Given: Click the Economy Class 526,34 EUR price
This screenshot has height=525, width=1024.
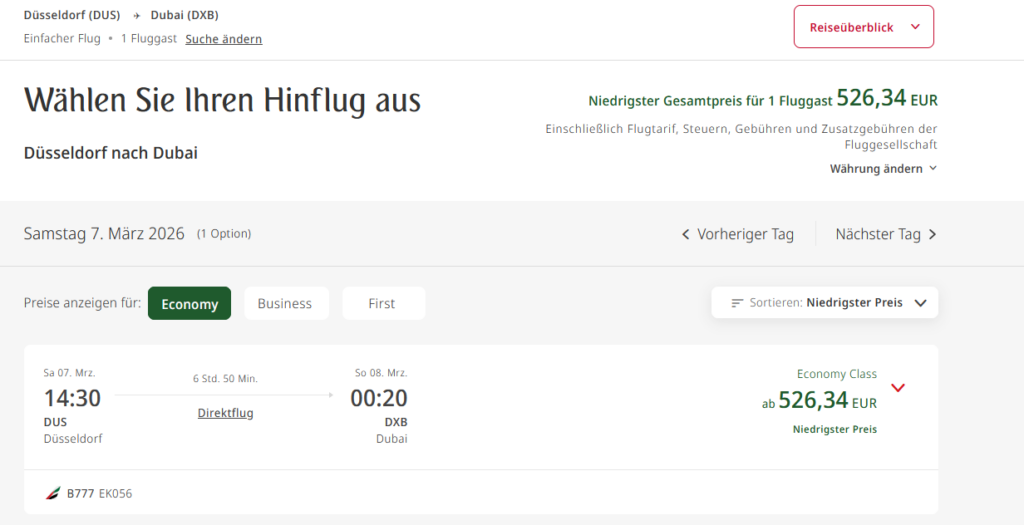Looking at the screenshot, I should pos(820,400).
